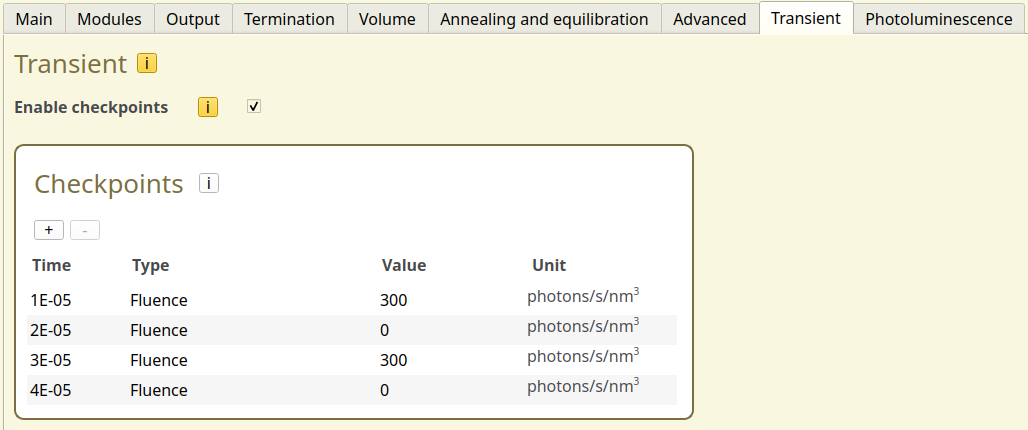
Task: Select the Termination tab
Action: [289, 19]
